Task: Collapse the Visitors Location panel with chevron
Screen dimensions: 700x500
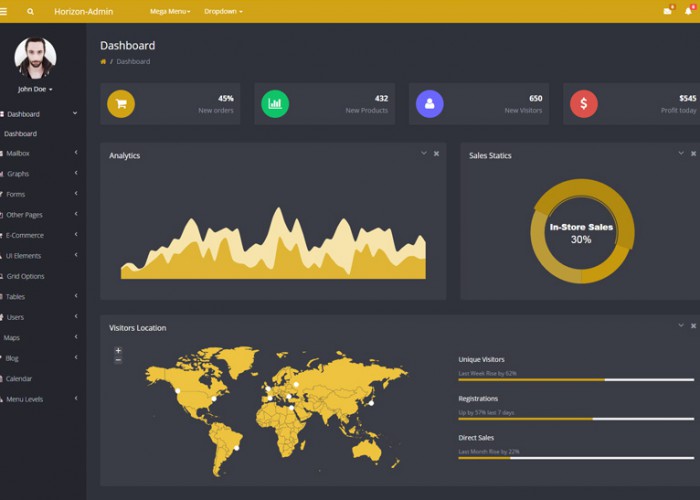Action: (681, 325)
